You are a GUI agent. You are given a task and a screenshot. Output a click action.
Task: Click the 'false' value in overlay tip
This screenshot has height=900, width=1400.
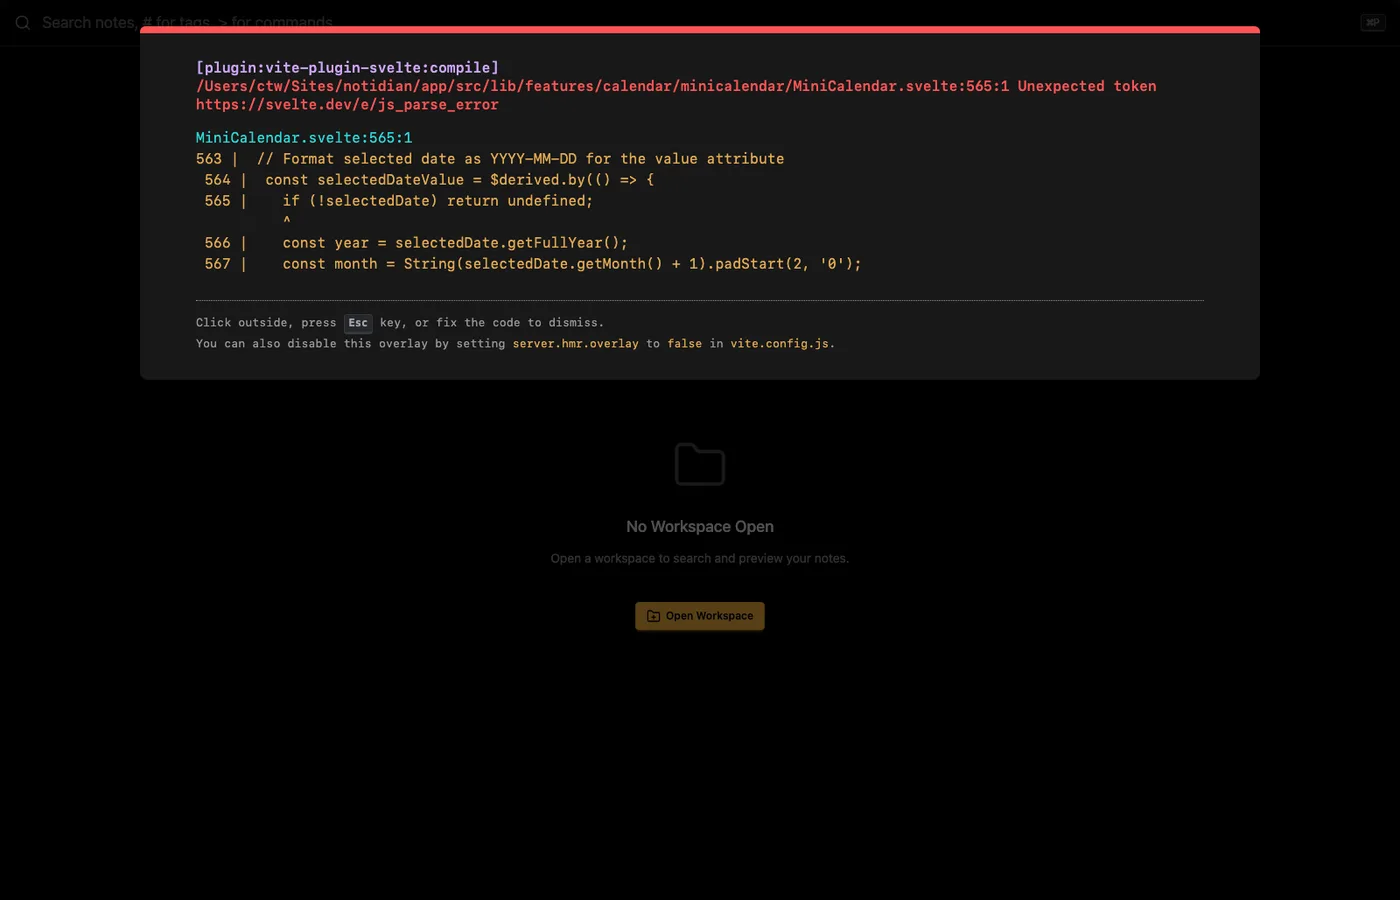pos(685,344)
